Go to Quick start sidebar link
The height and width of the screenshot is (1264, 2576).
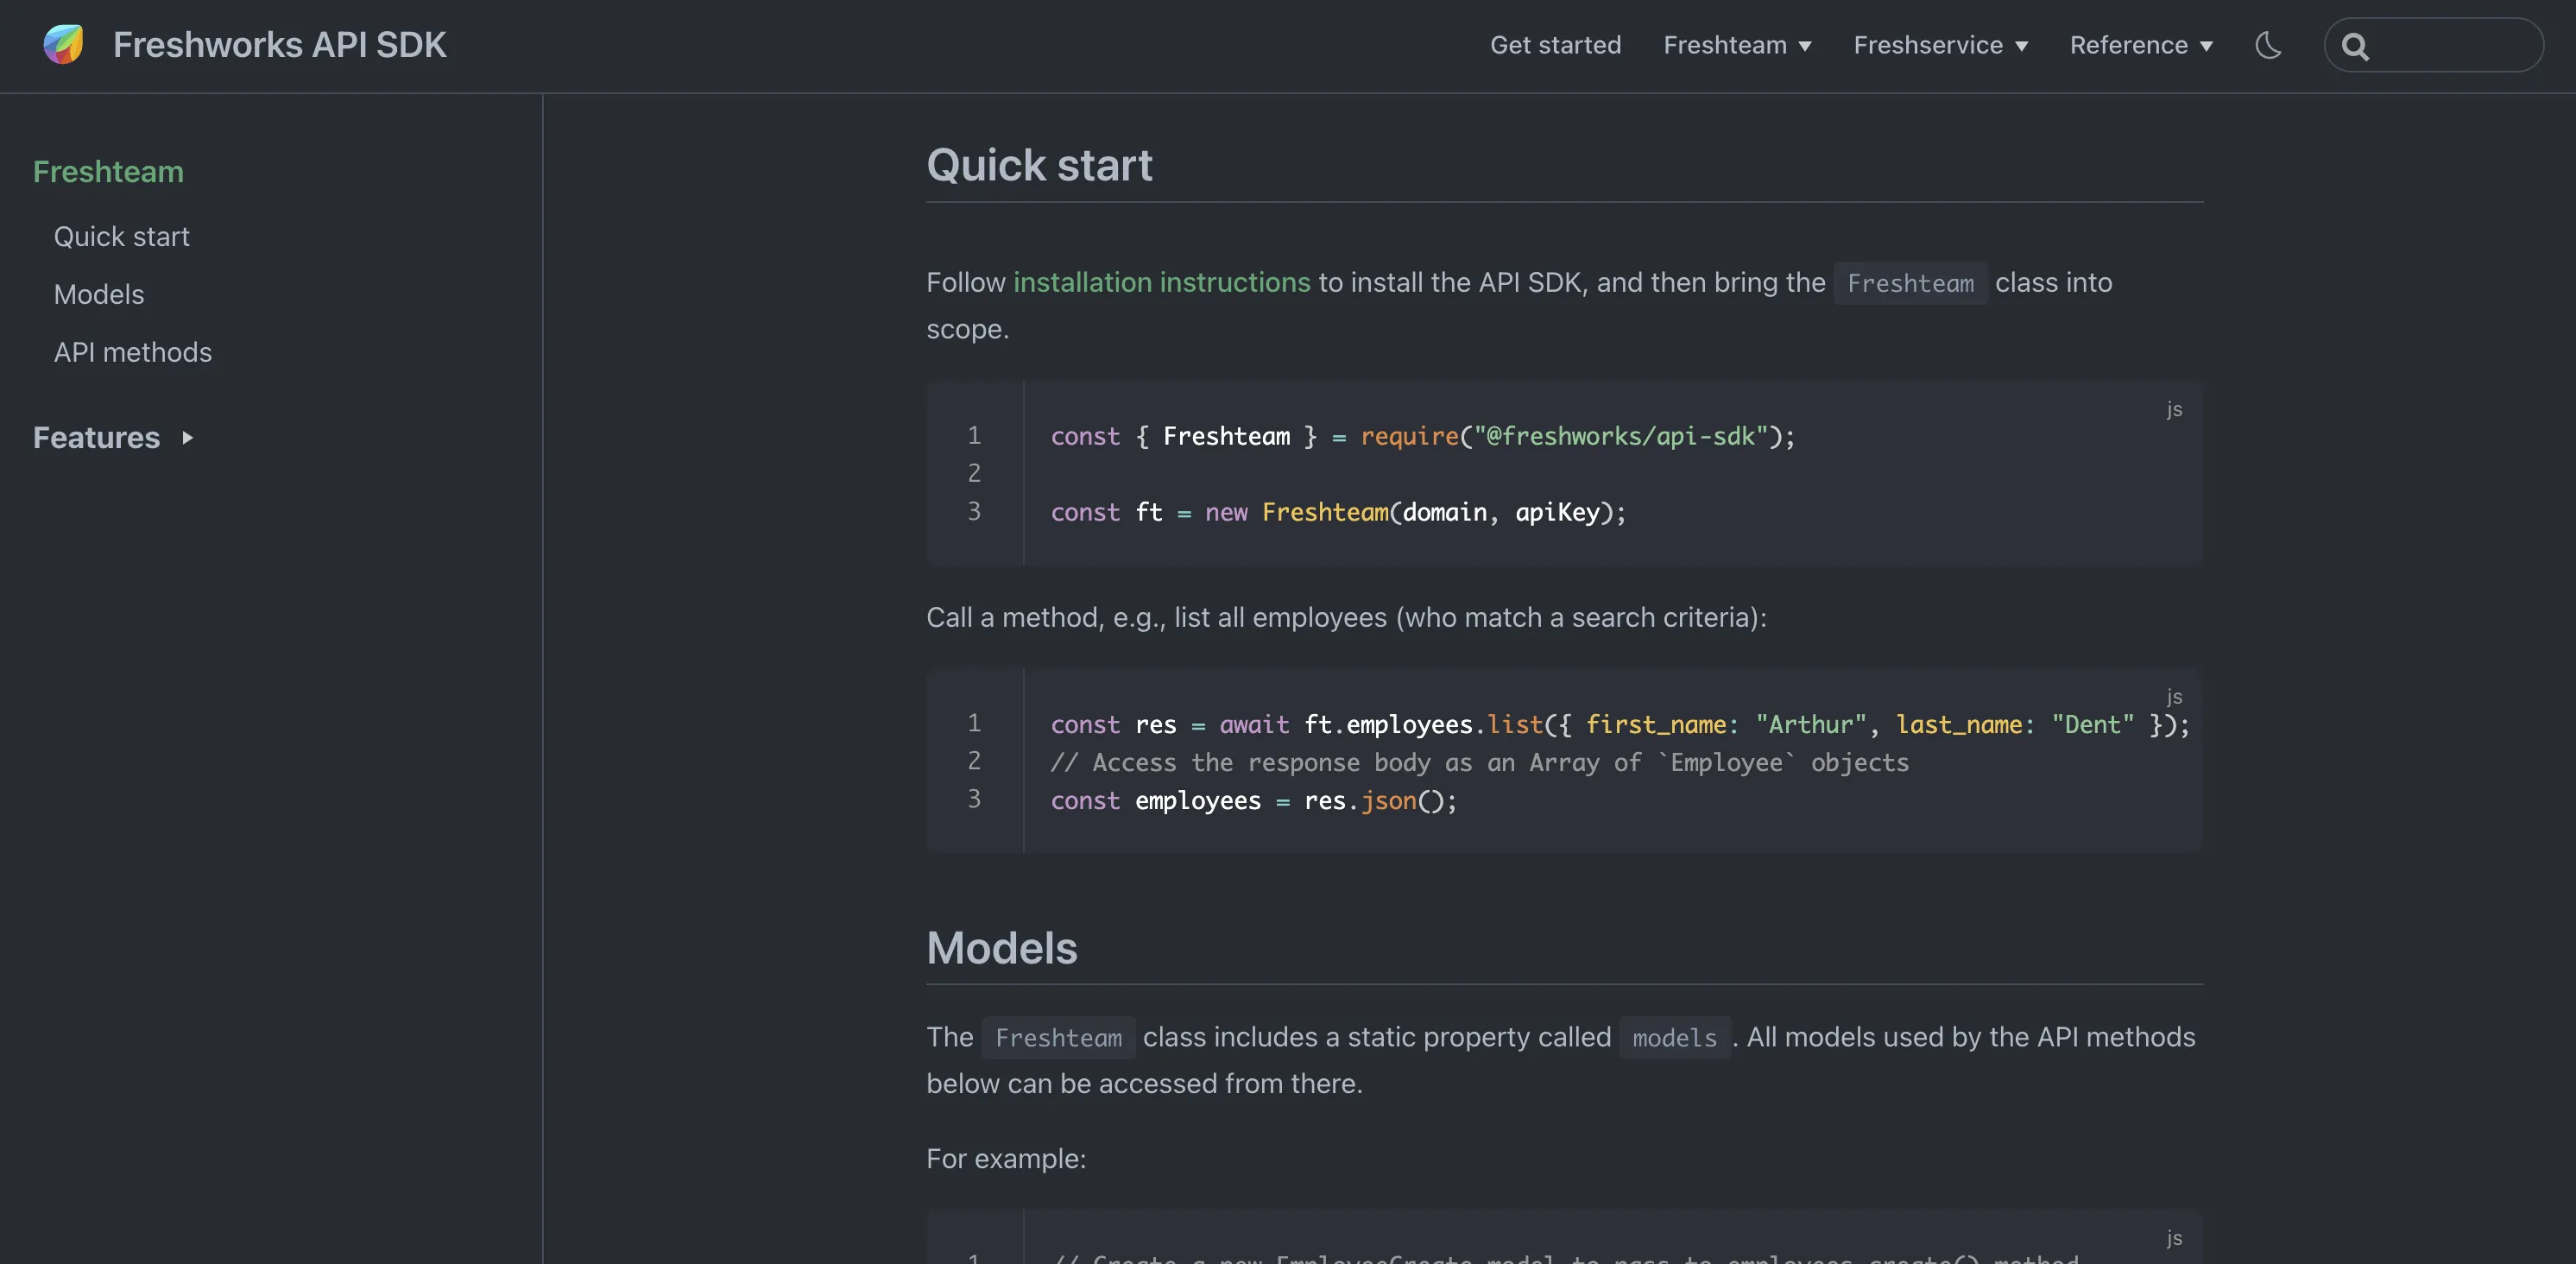121,237
